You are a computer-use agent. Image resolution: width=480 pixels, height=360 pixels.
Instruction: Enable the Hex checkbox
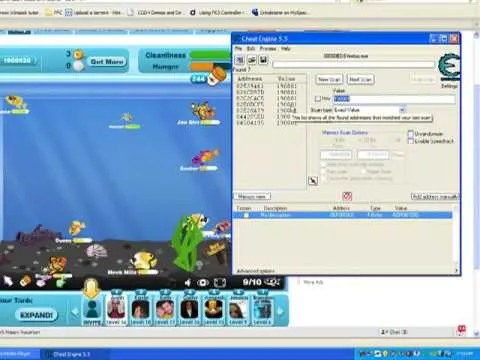[x=318, y=99]
